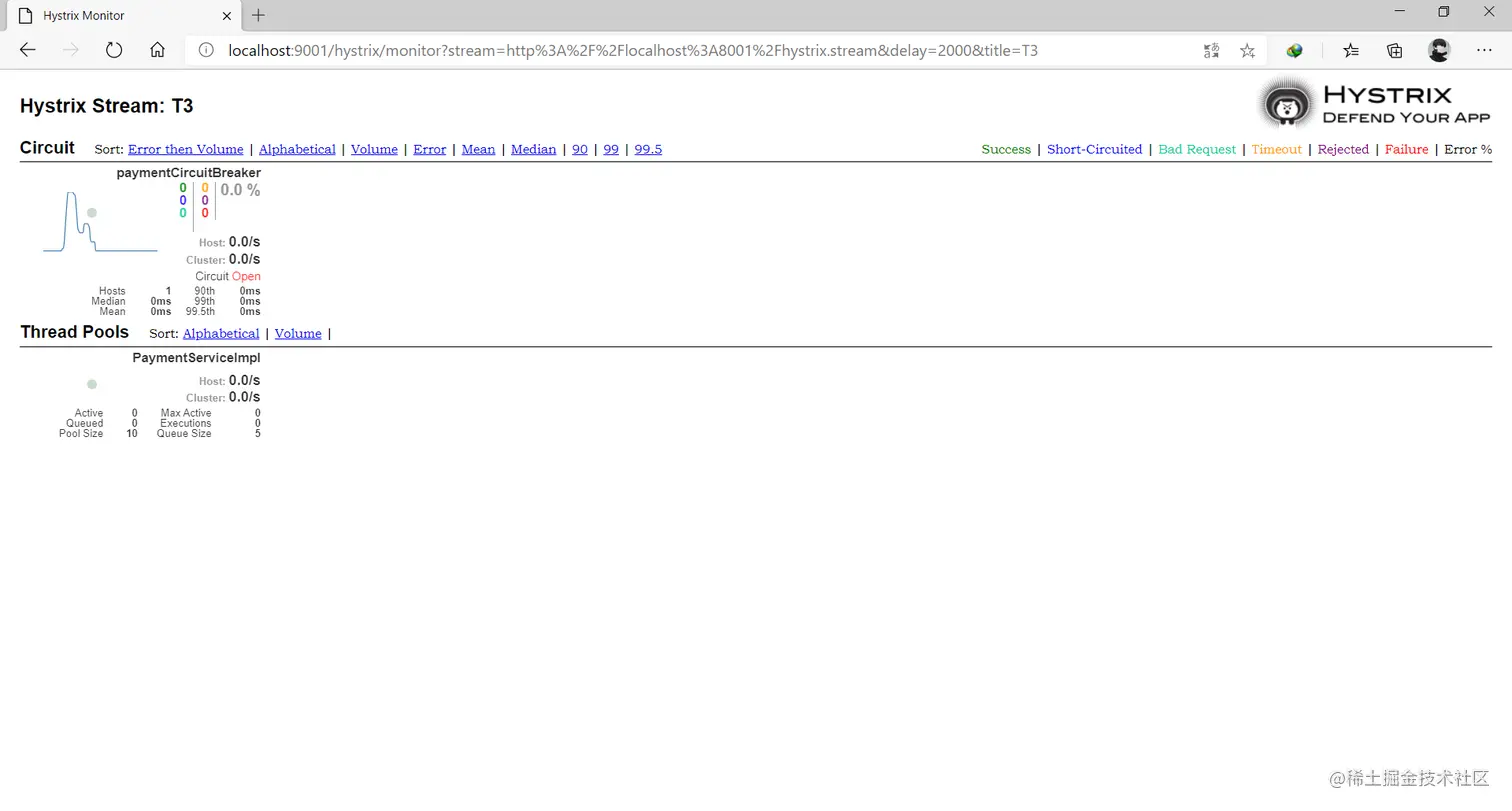This screenshot has height=811, width=1512.
Task: Click the Bad Request legend label
Action: 1197,149
